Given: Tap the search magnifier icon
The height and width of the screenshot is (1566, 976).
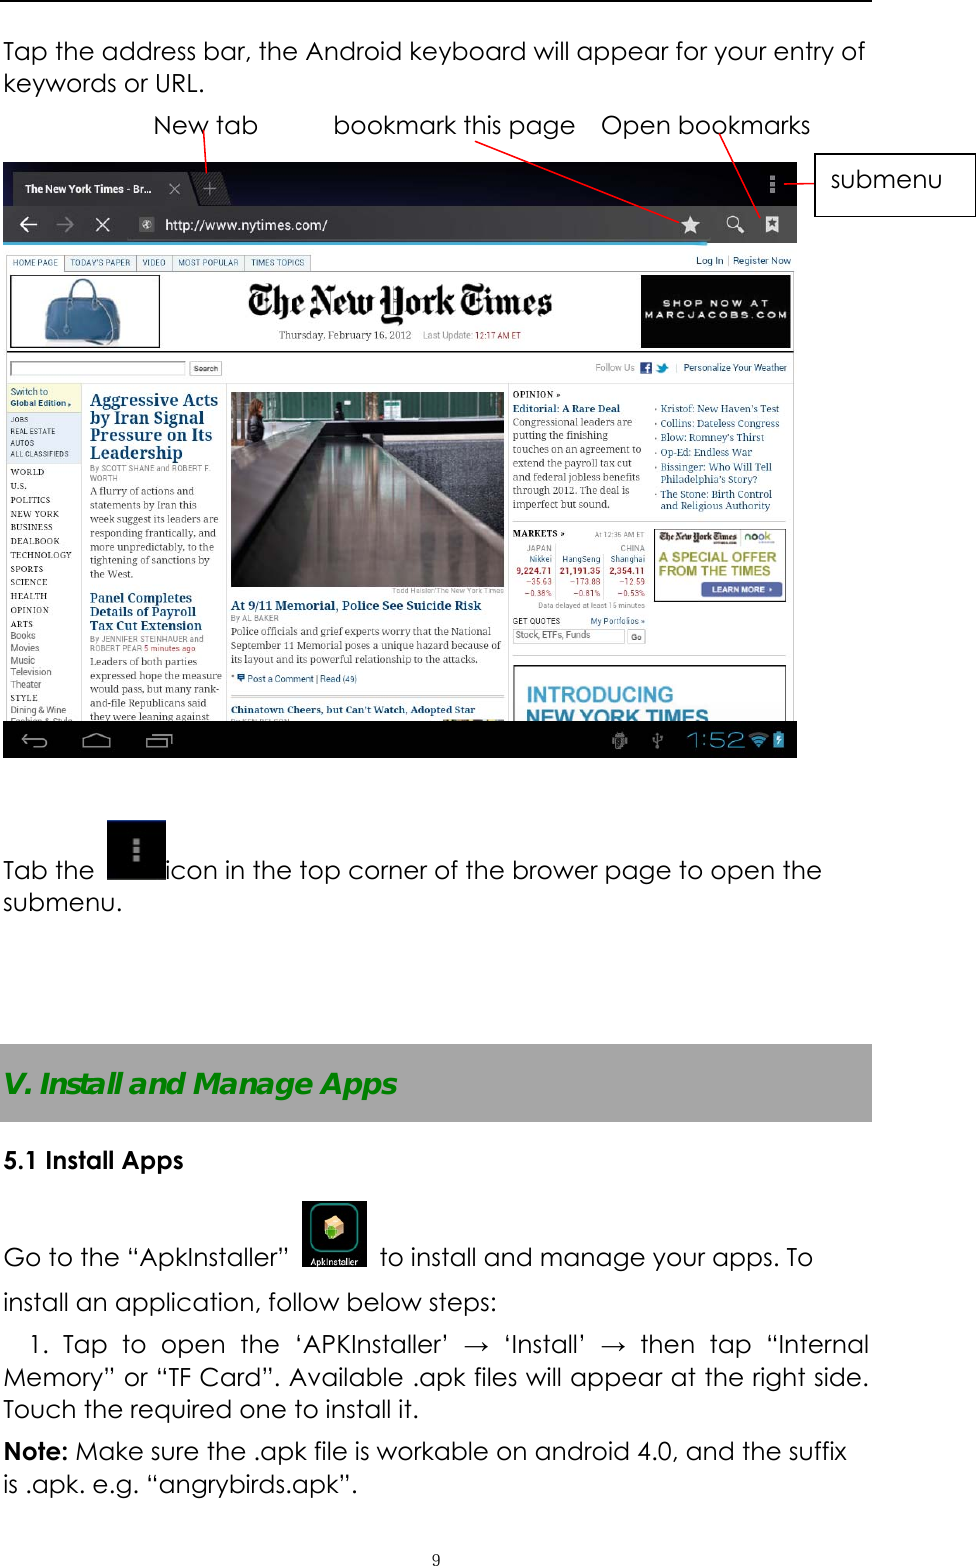Looking at the screenshot, I should [734, 224].
